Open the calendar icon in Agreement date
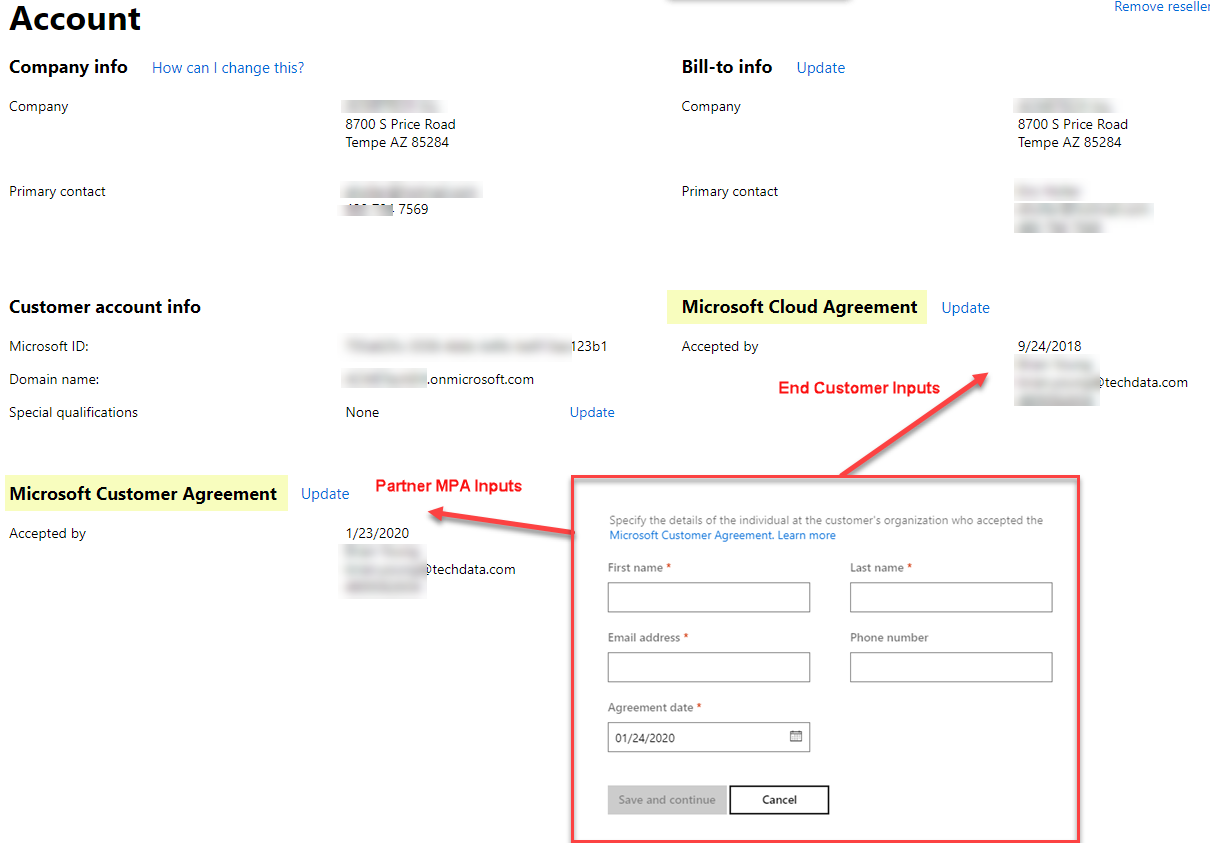1210x843 pixels. pos(796,736)
